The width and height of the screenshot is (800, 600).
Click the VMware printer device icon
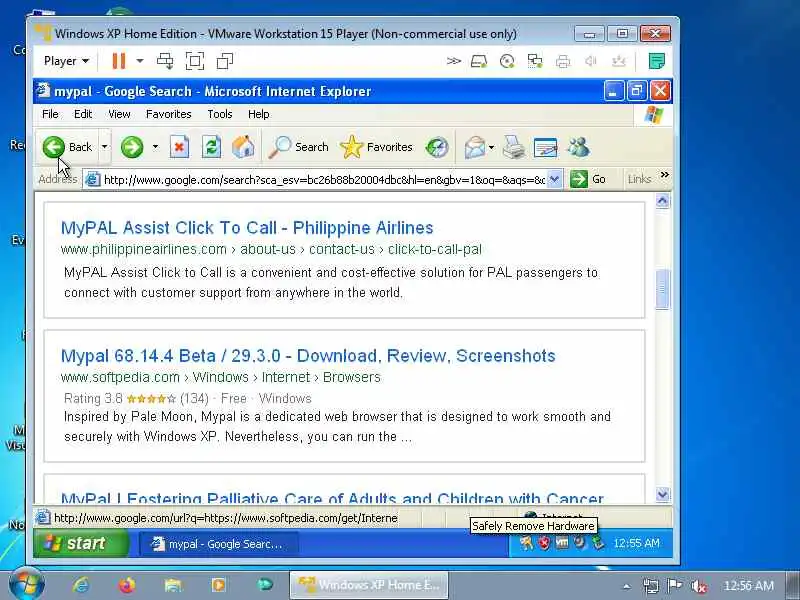coord(563,62)
